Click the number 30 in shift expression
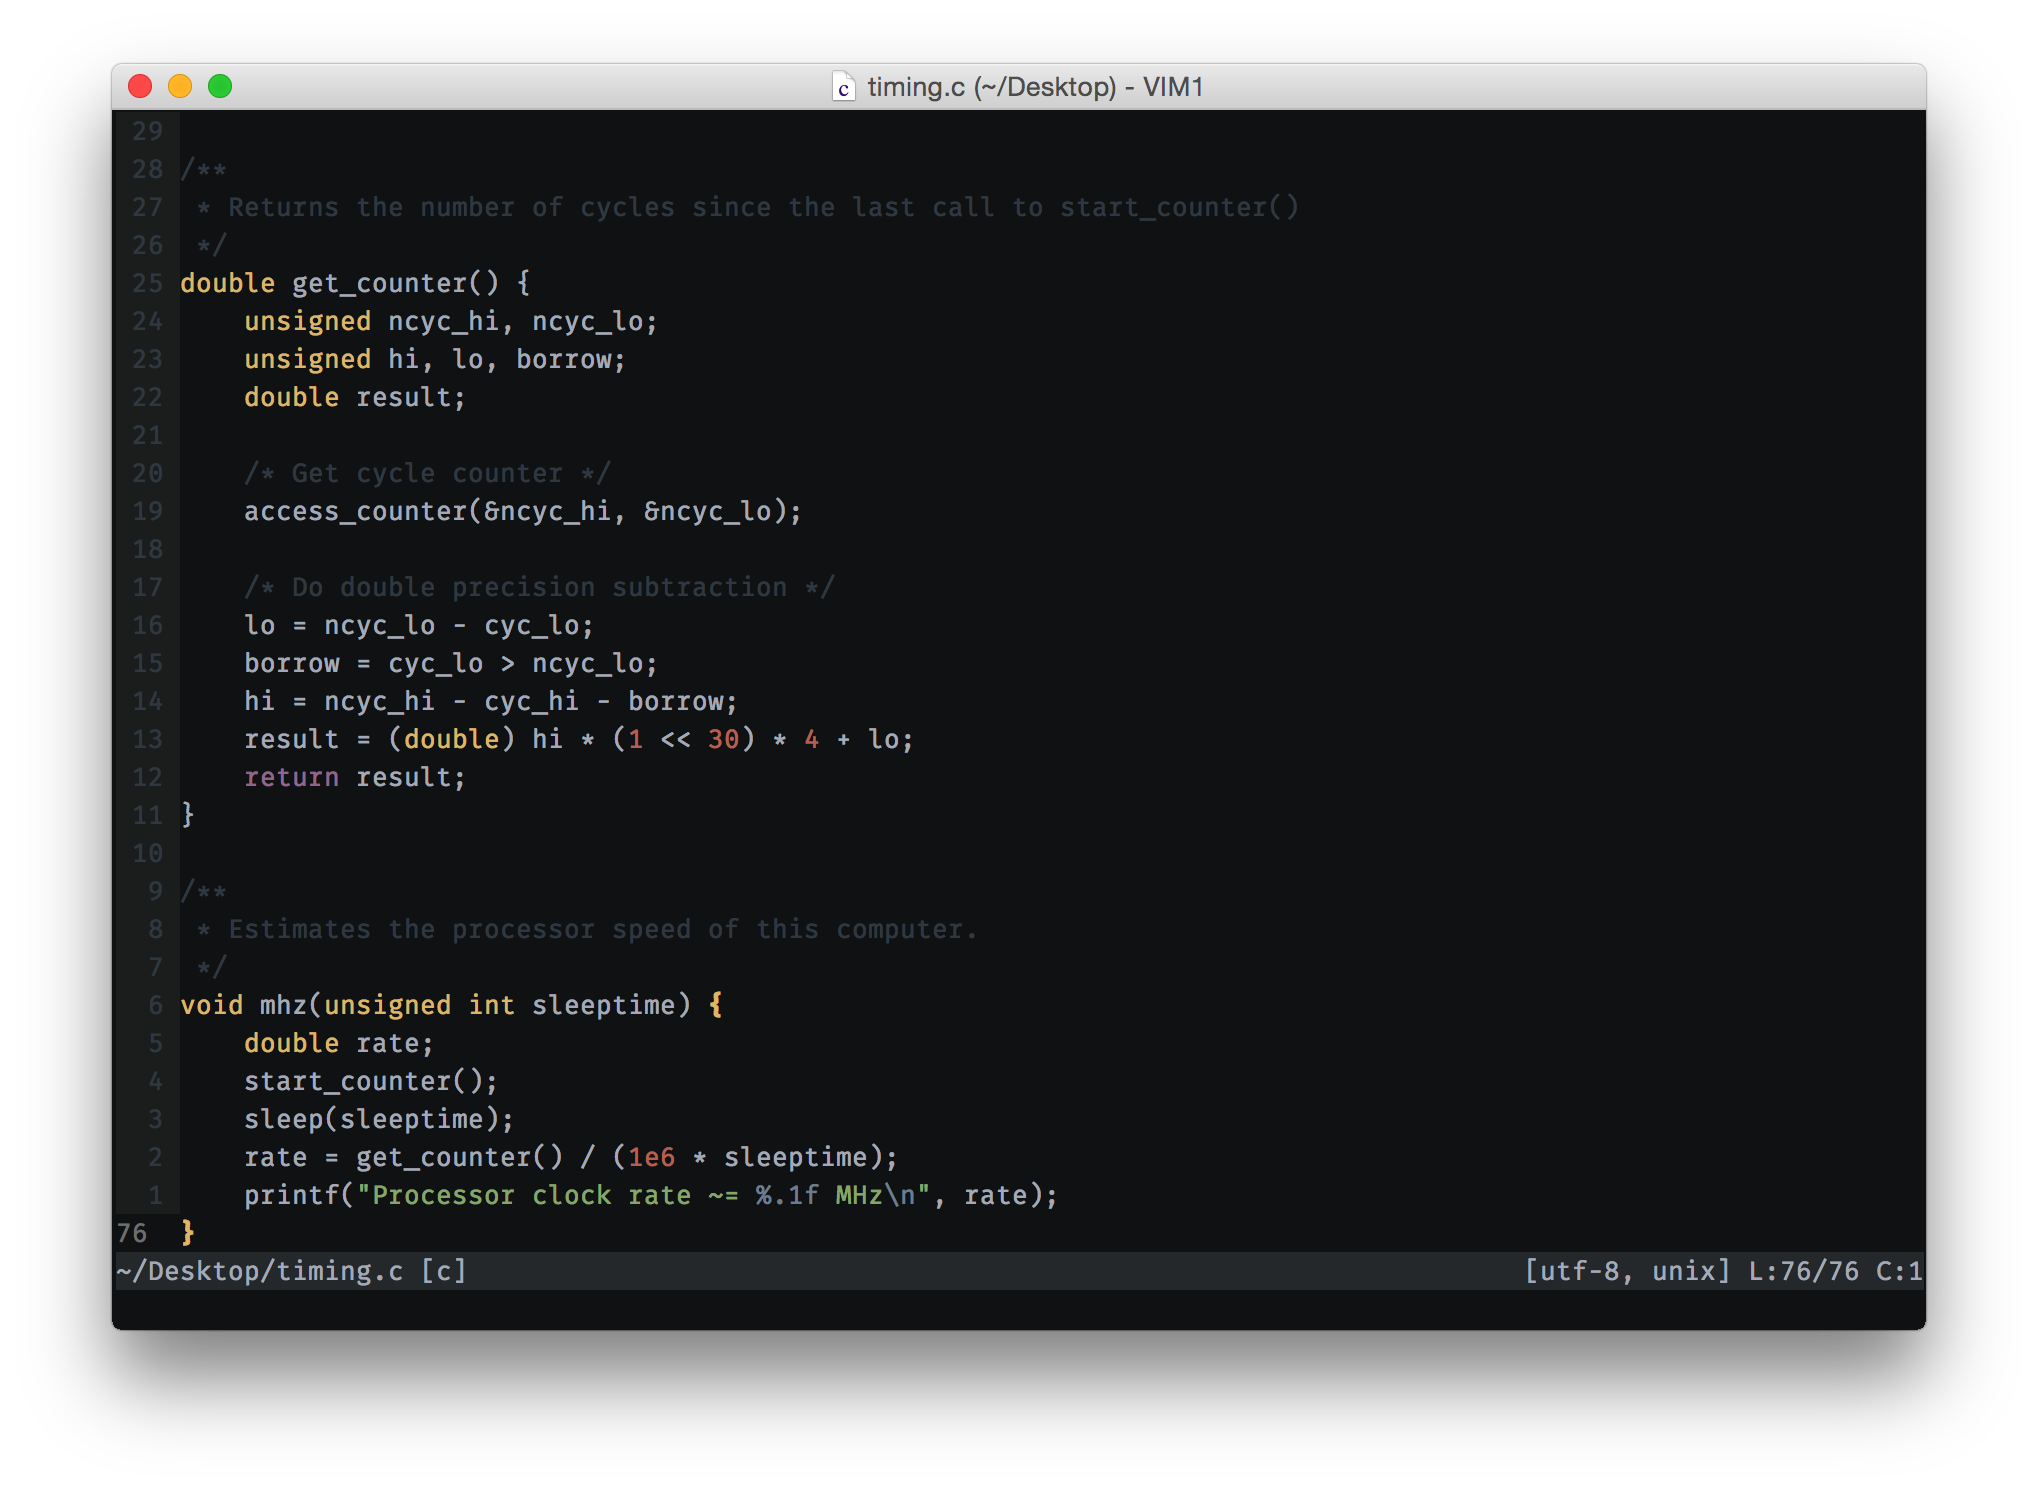2038x1490 pixels. coord(723,739)
